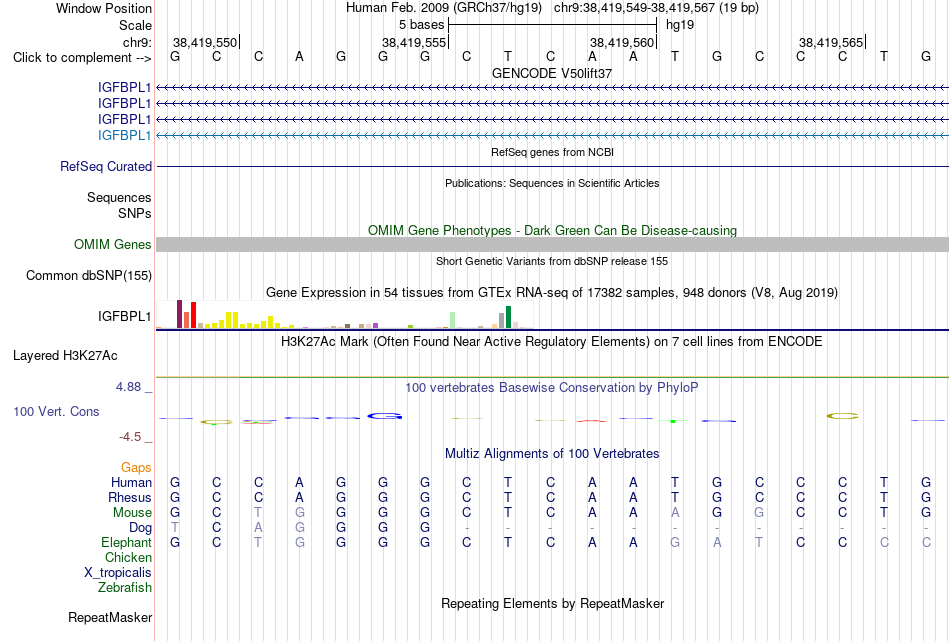Click the 100 Vert. Cons label
950x641 pixels.
pyautogui.click(x=56, y=411)
